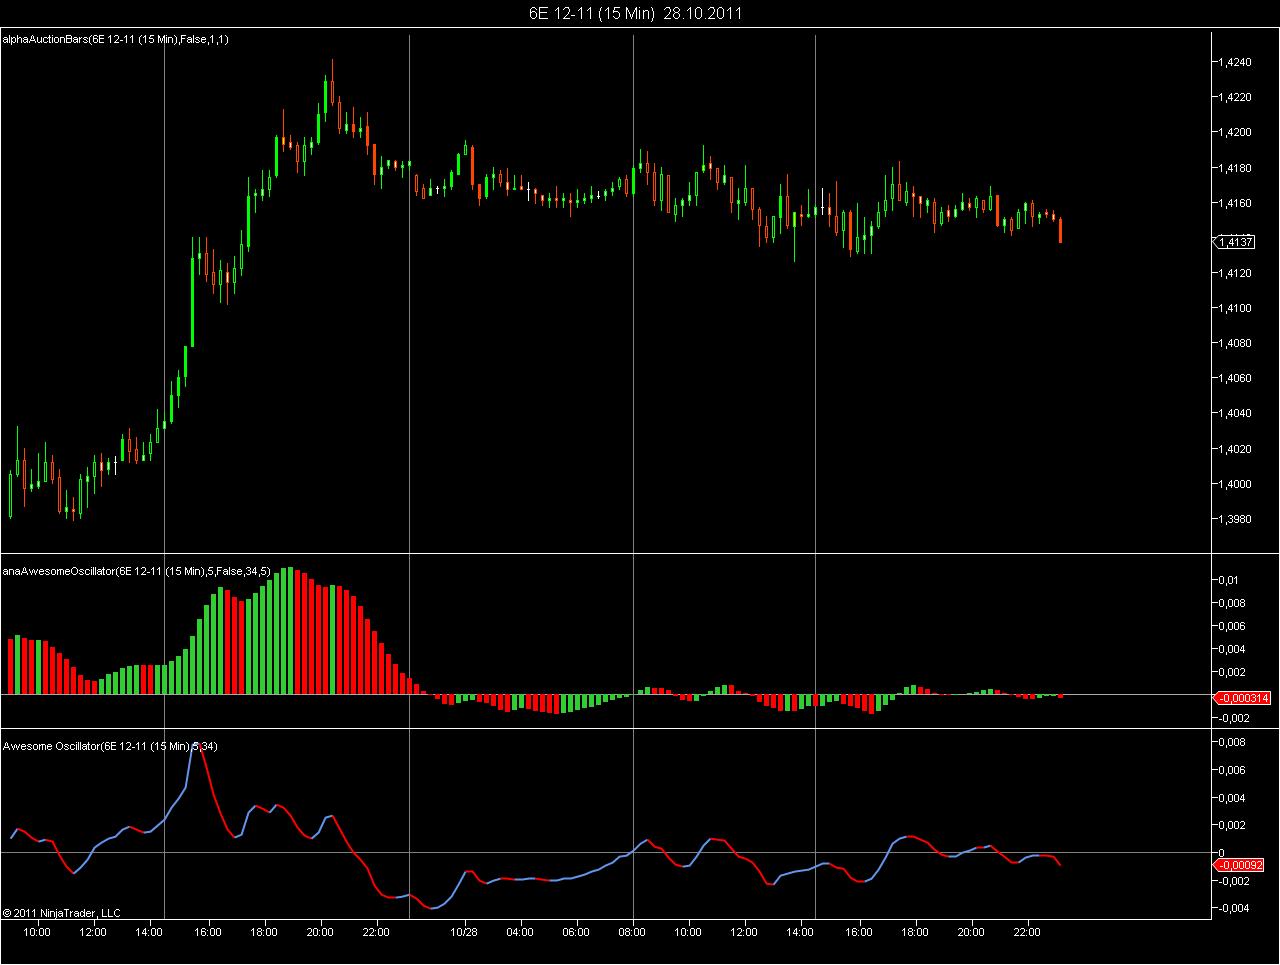Screen dimensions: 1280x965
Task: Click the 0,004 label in histogram panel axis
Action: [1232, 649]
